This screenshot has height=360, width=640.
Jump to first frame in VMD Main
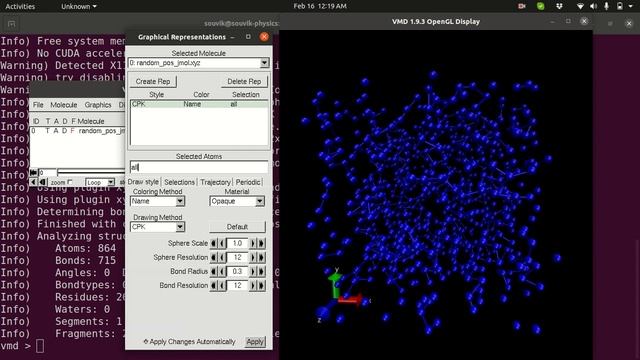33,172
